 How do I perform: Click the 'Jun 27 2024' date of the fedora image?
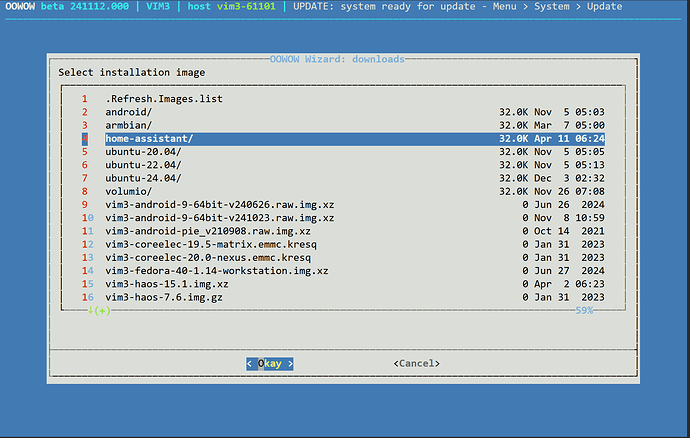(569, 270)
